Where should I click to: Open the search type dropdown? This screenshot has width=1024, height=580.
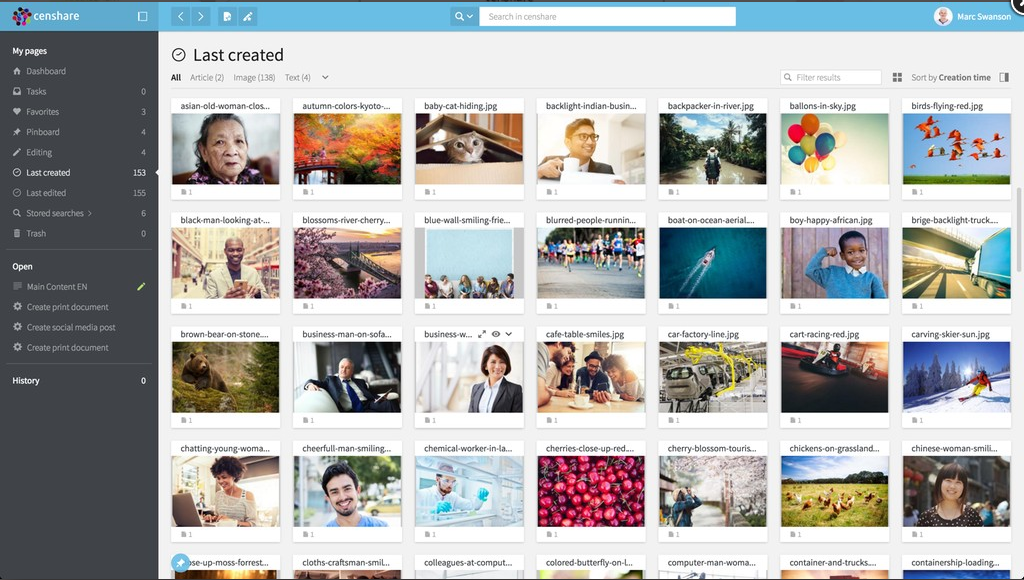(463, 16)
